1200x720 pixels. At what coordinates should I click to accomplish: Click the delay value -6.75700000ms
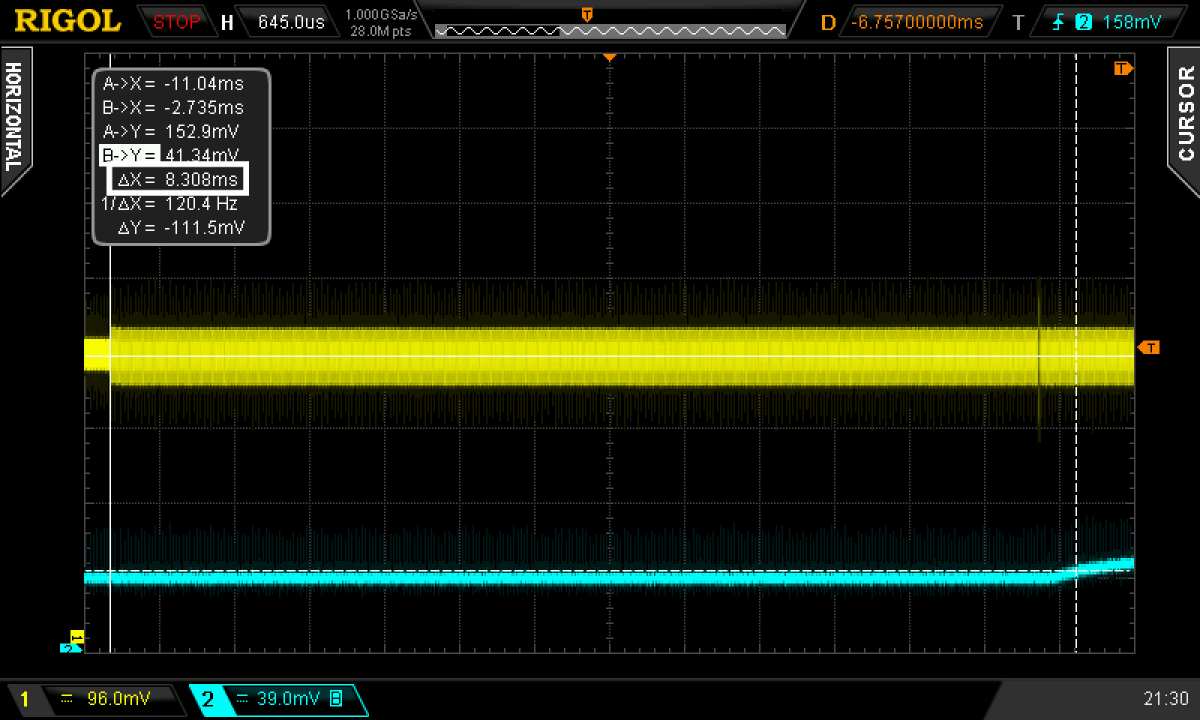tap(915, 21)
